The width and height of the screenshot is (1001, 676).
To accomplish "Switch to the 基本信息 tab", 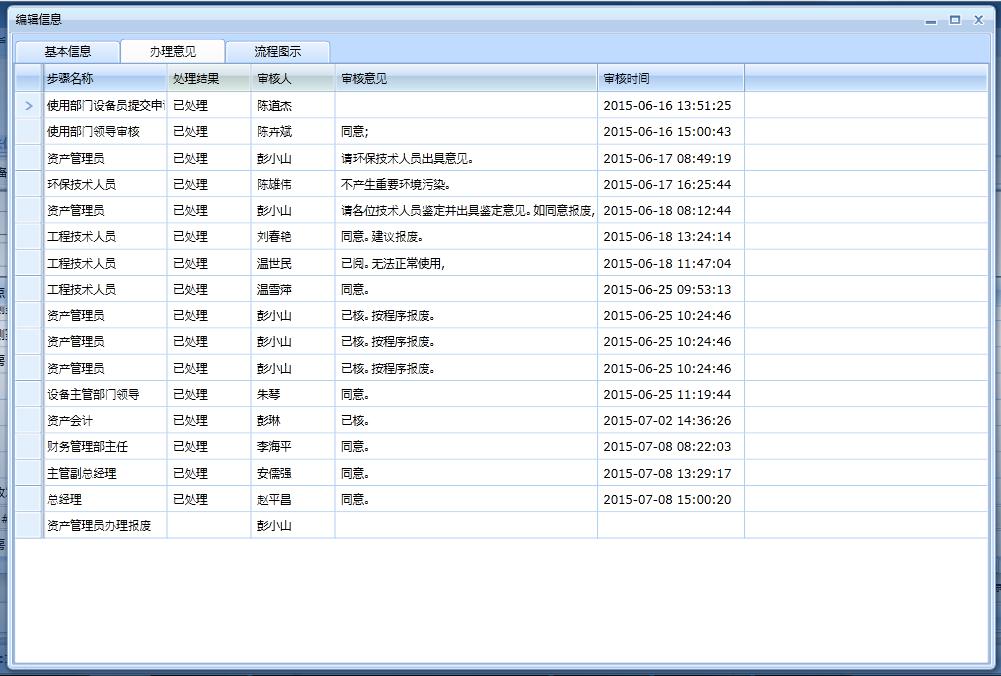I will click(67, 51).
